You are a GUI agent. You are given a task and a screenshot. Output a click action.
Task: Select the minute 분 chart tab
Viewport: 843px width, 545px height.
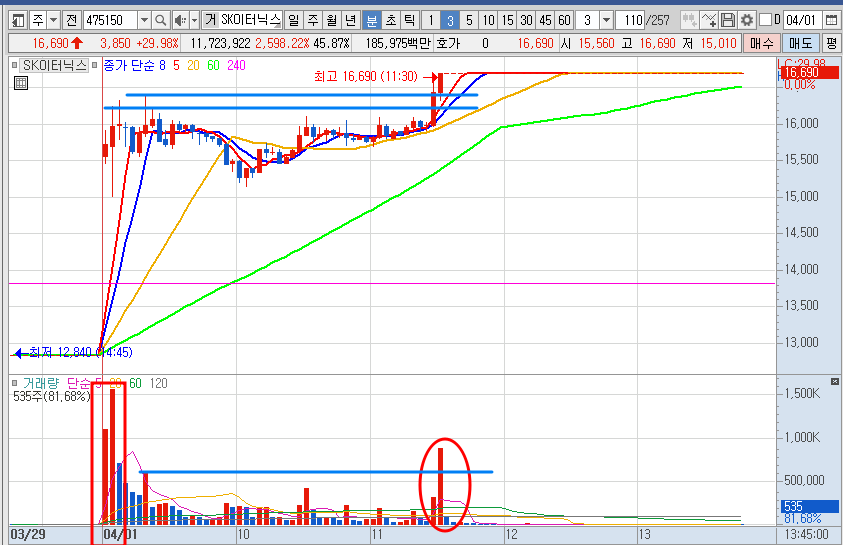[371, 21]
